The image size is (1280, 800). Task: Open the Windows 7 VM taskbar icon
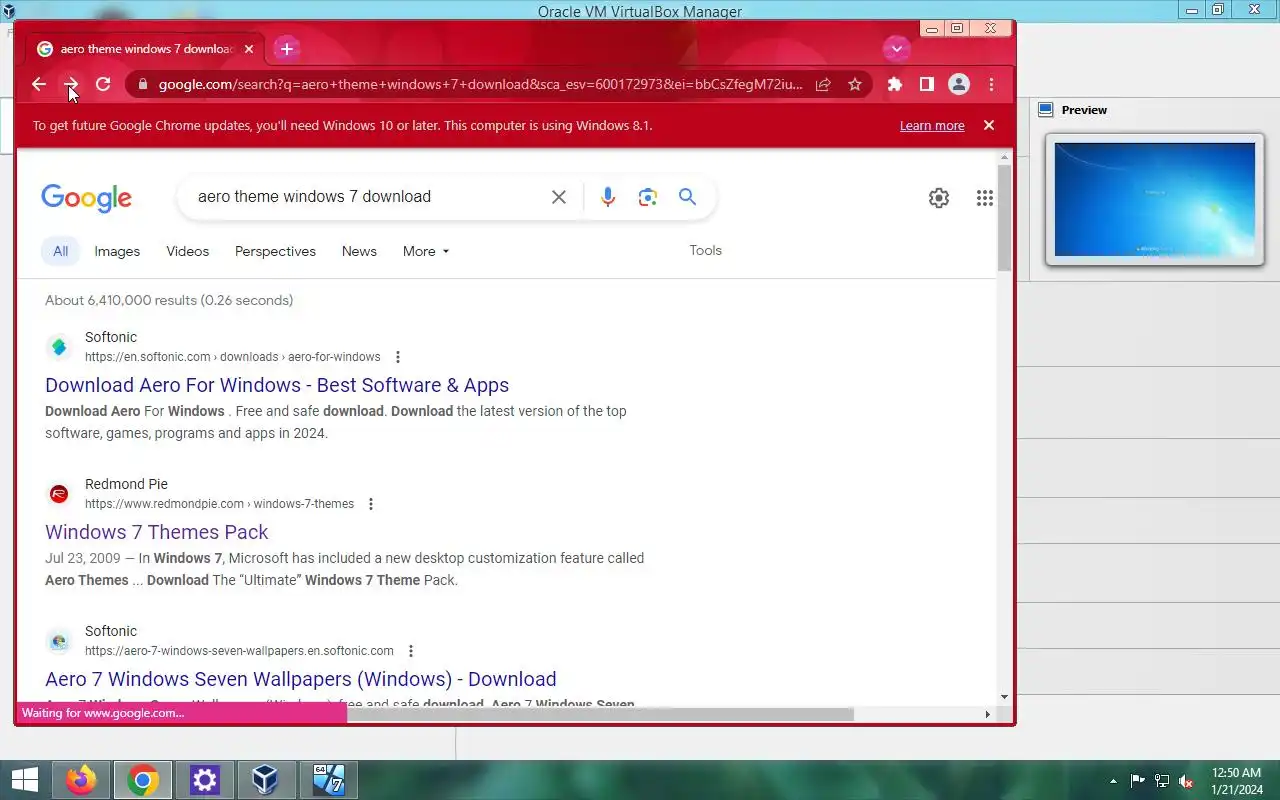[x=328, y=780]
